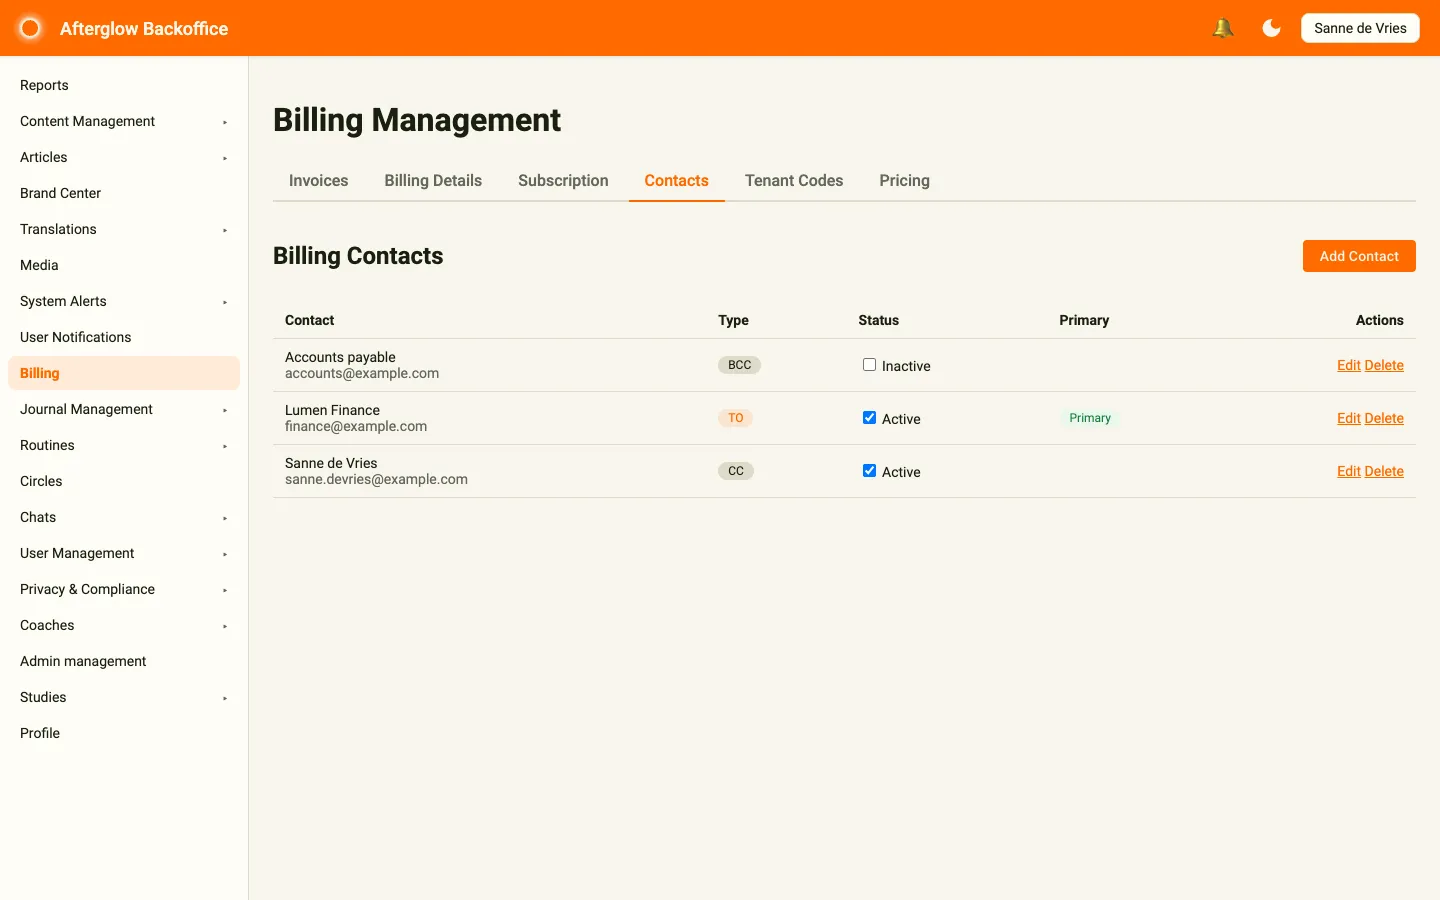The image size is (1440, 900).
Task: Uncheck Active for Lumen Finance
Action: tap(869, 418)
